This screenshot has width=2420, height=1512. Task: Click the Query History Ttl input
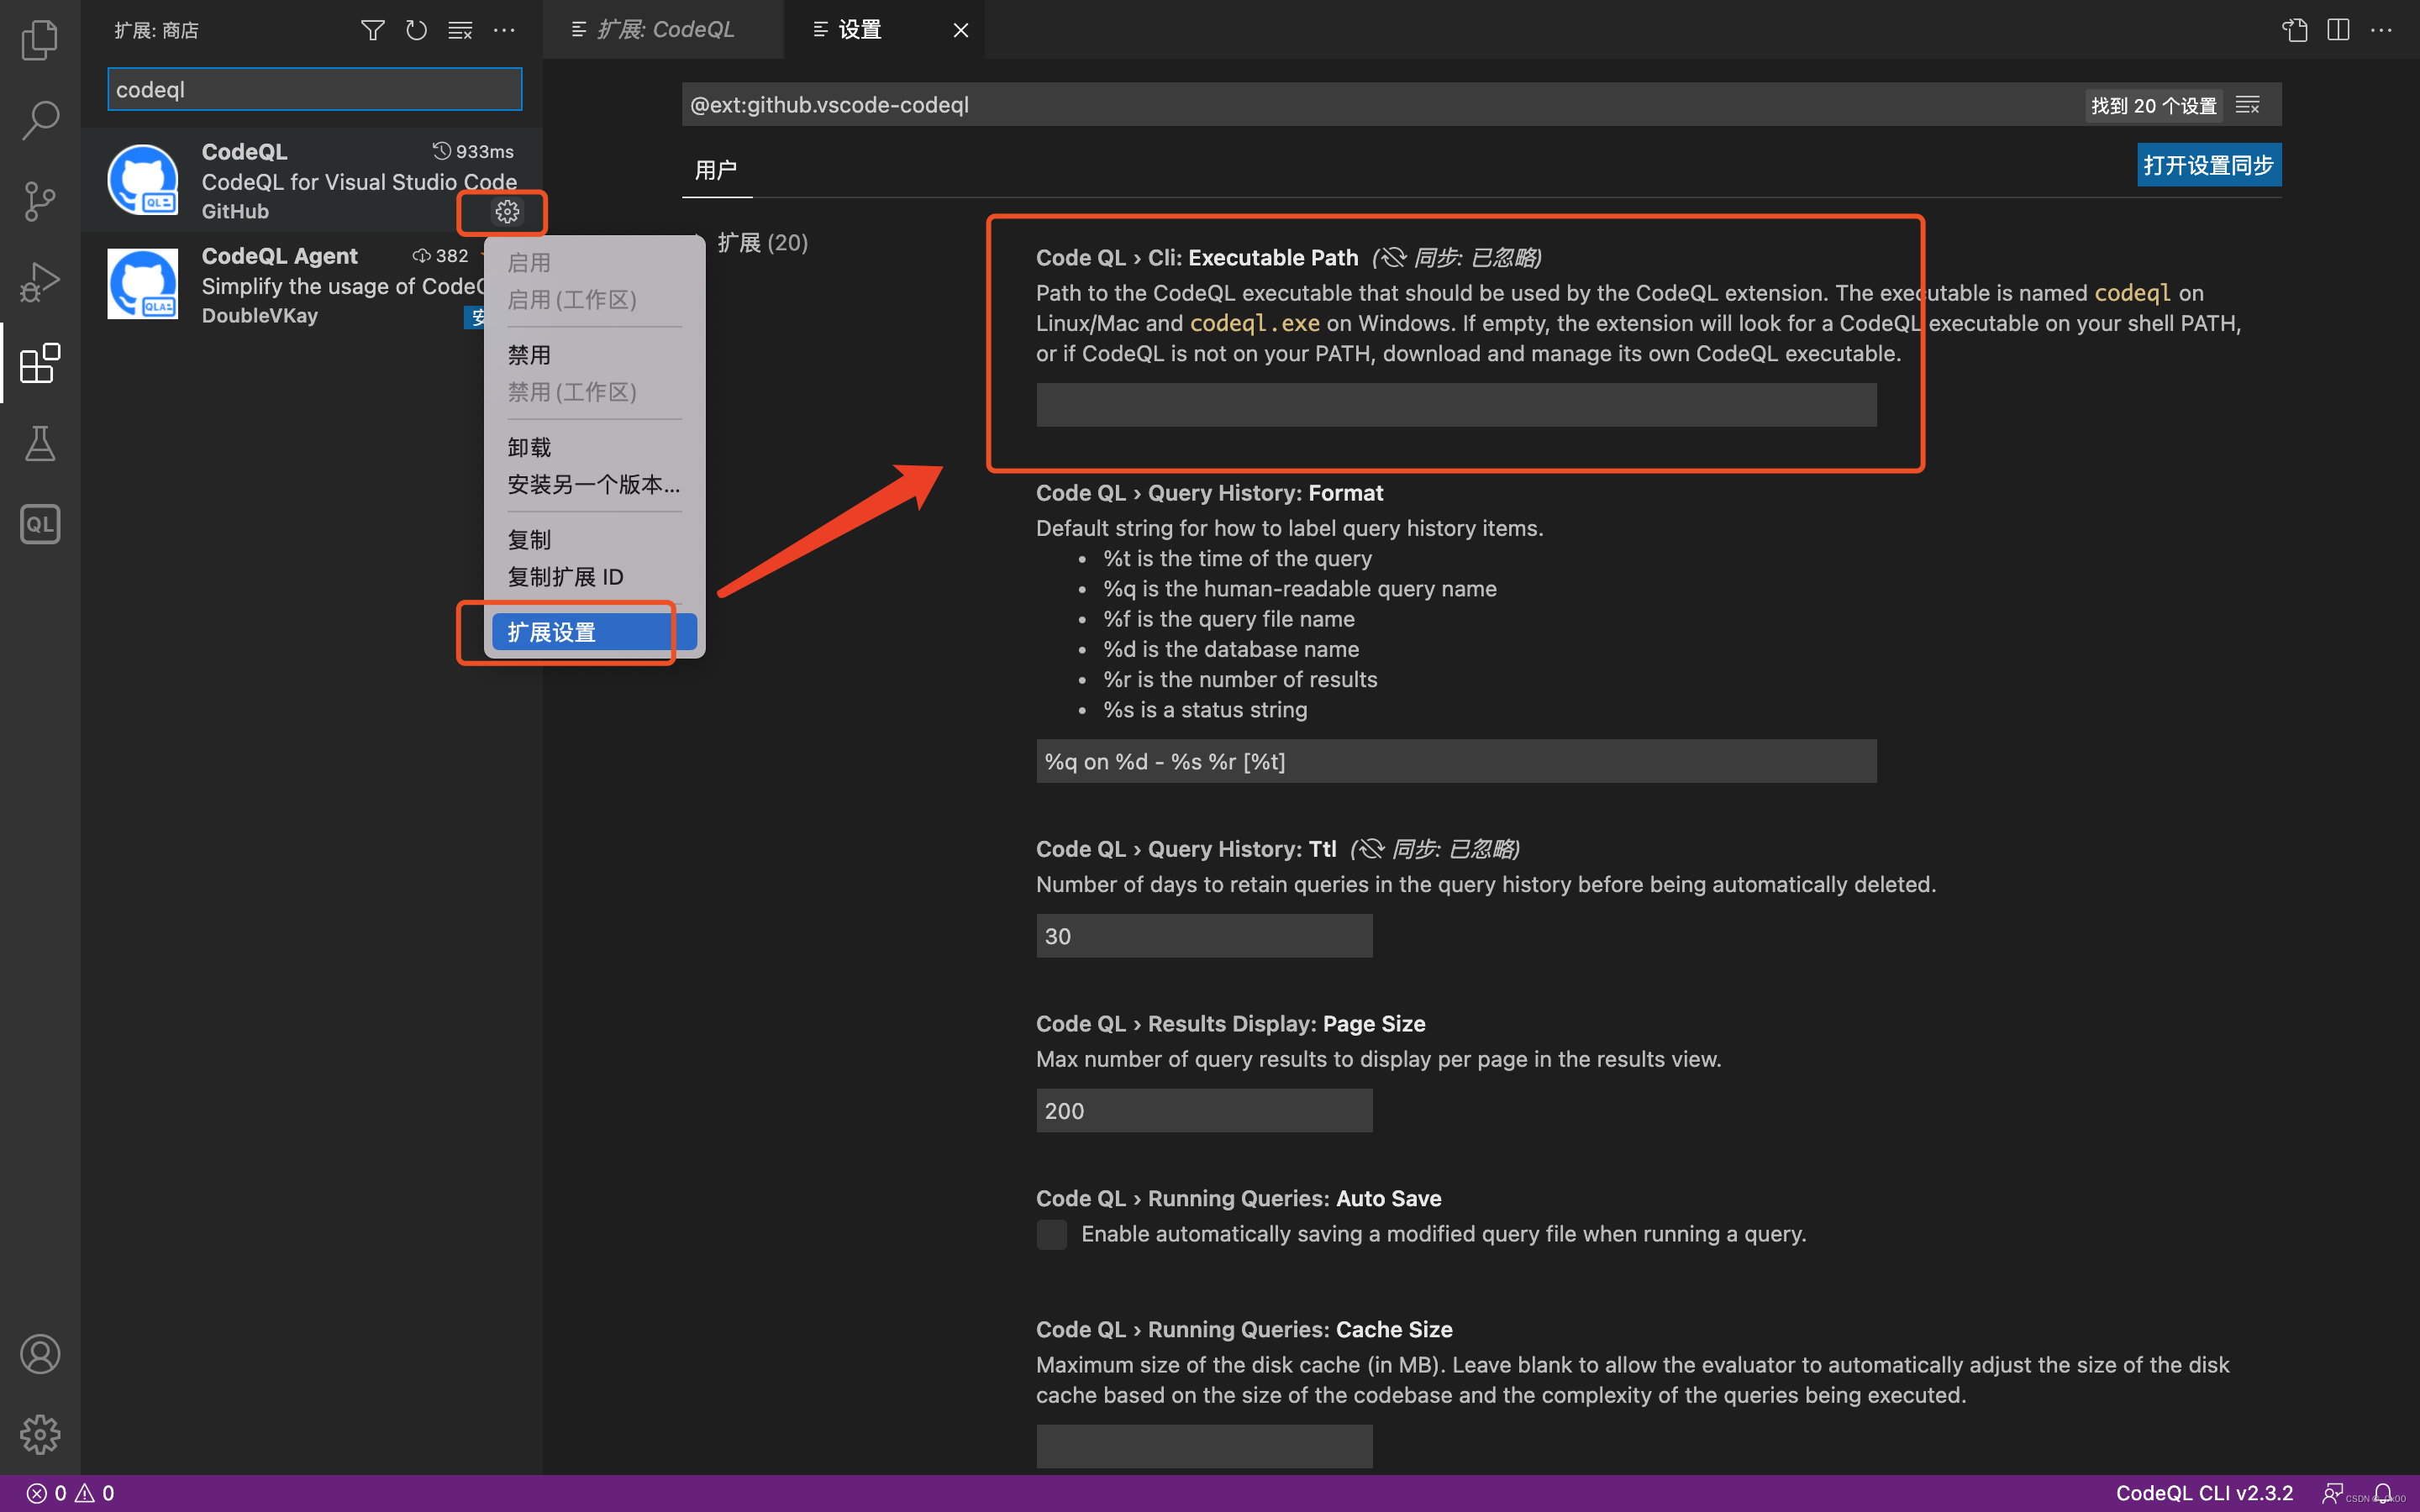pyautogui.click(x=1204, y=936)
